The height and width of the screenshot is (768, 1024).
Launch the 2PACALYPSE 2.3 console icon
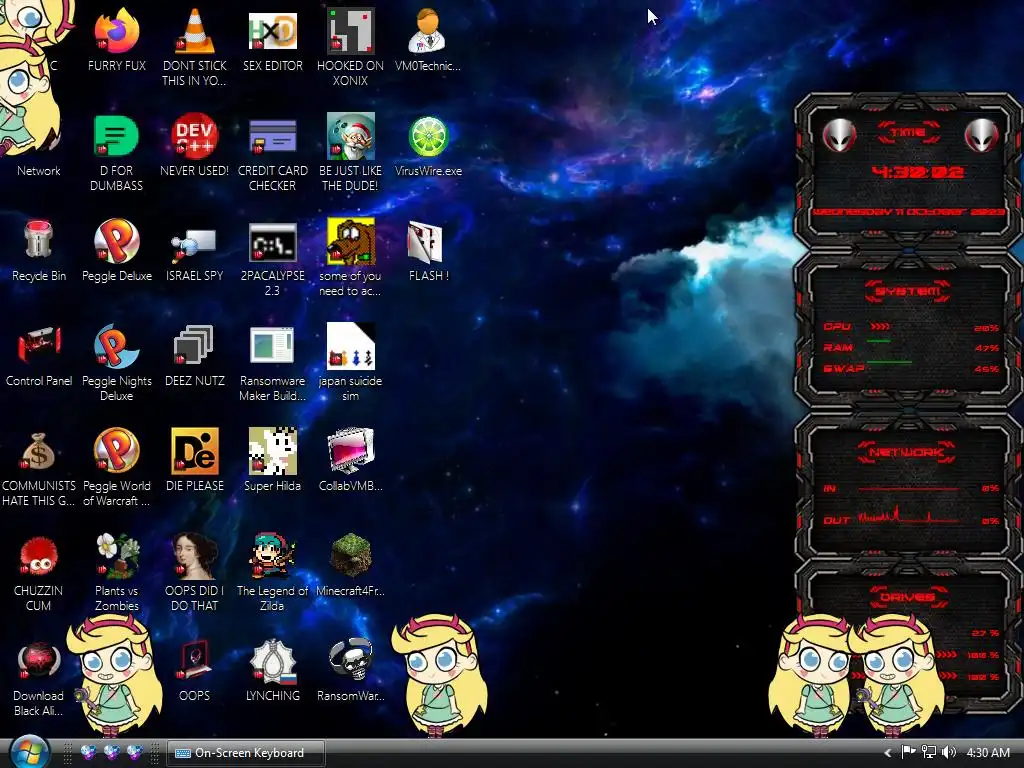272,242
